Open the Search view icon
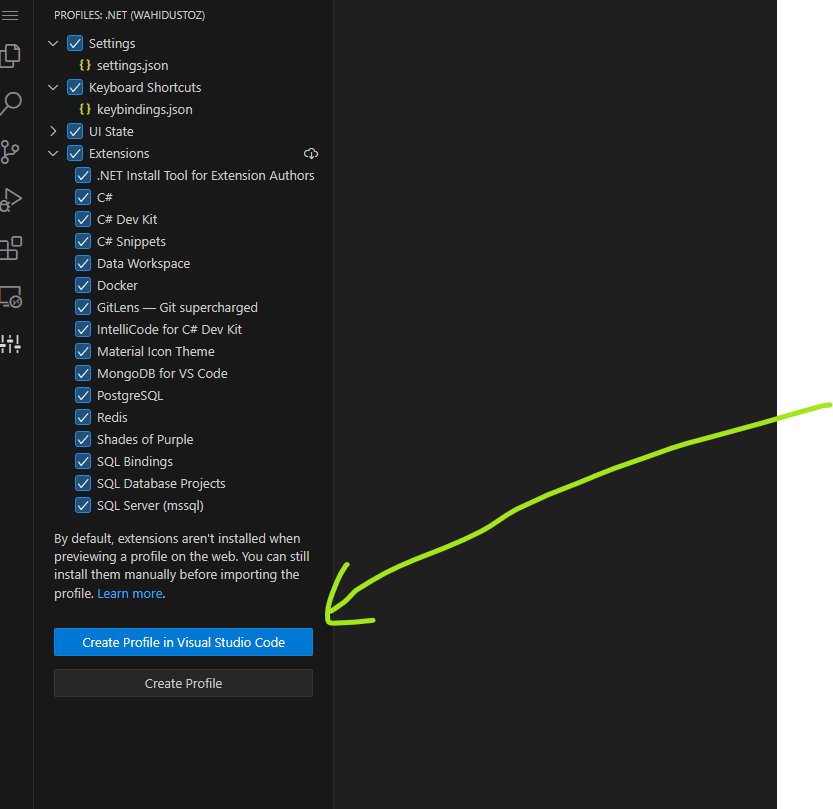 click(x=11, y=104)
